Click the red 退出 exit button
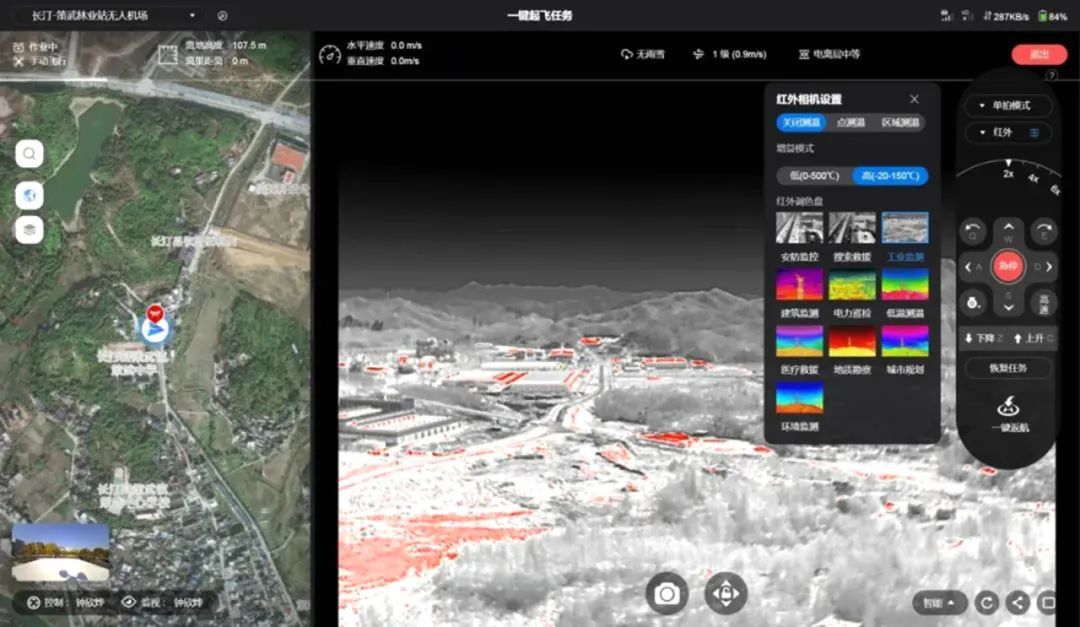 [x=1039, y=54]
